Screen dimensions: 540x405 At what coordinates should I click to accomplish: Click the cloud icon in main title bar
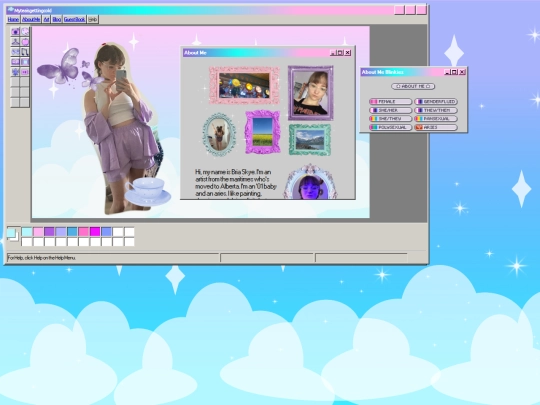tap(10, 10)
